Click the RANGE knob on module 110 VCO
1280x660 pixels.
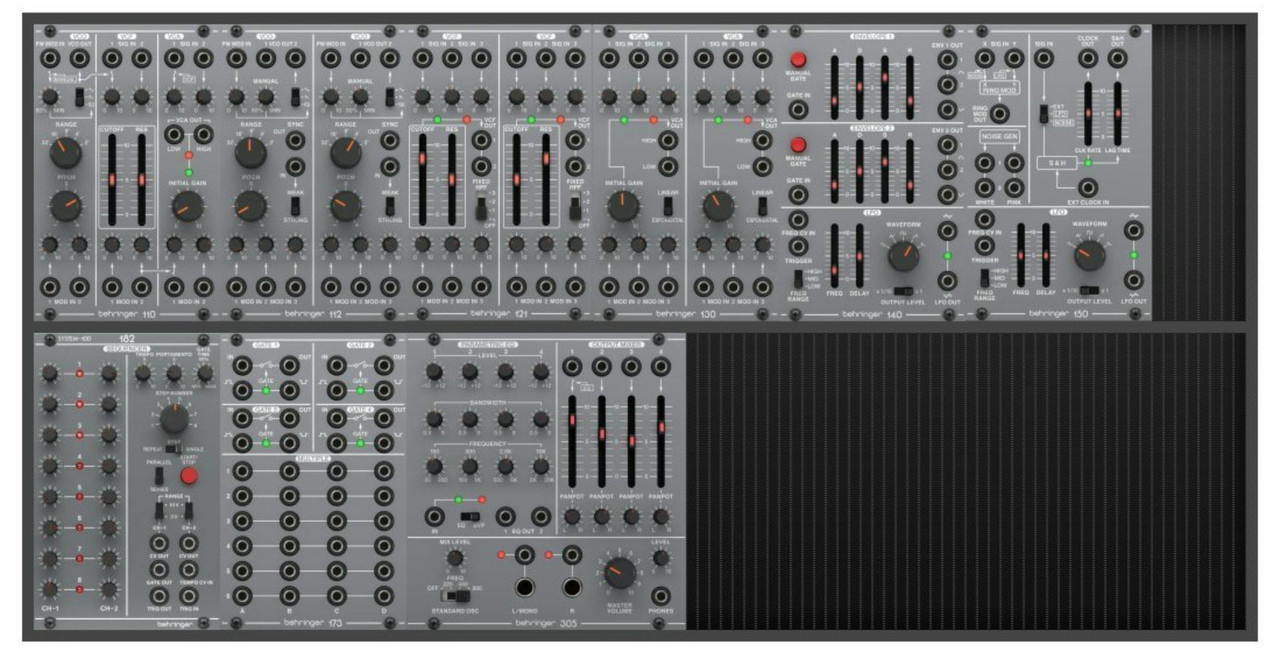[66, 153]
